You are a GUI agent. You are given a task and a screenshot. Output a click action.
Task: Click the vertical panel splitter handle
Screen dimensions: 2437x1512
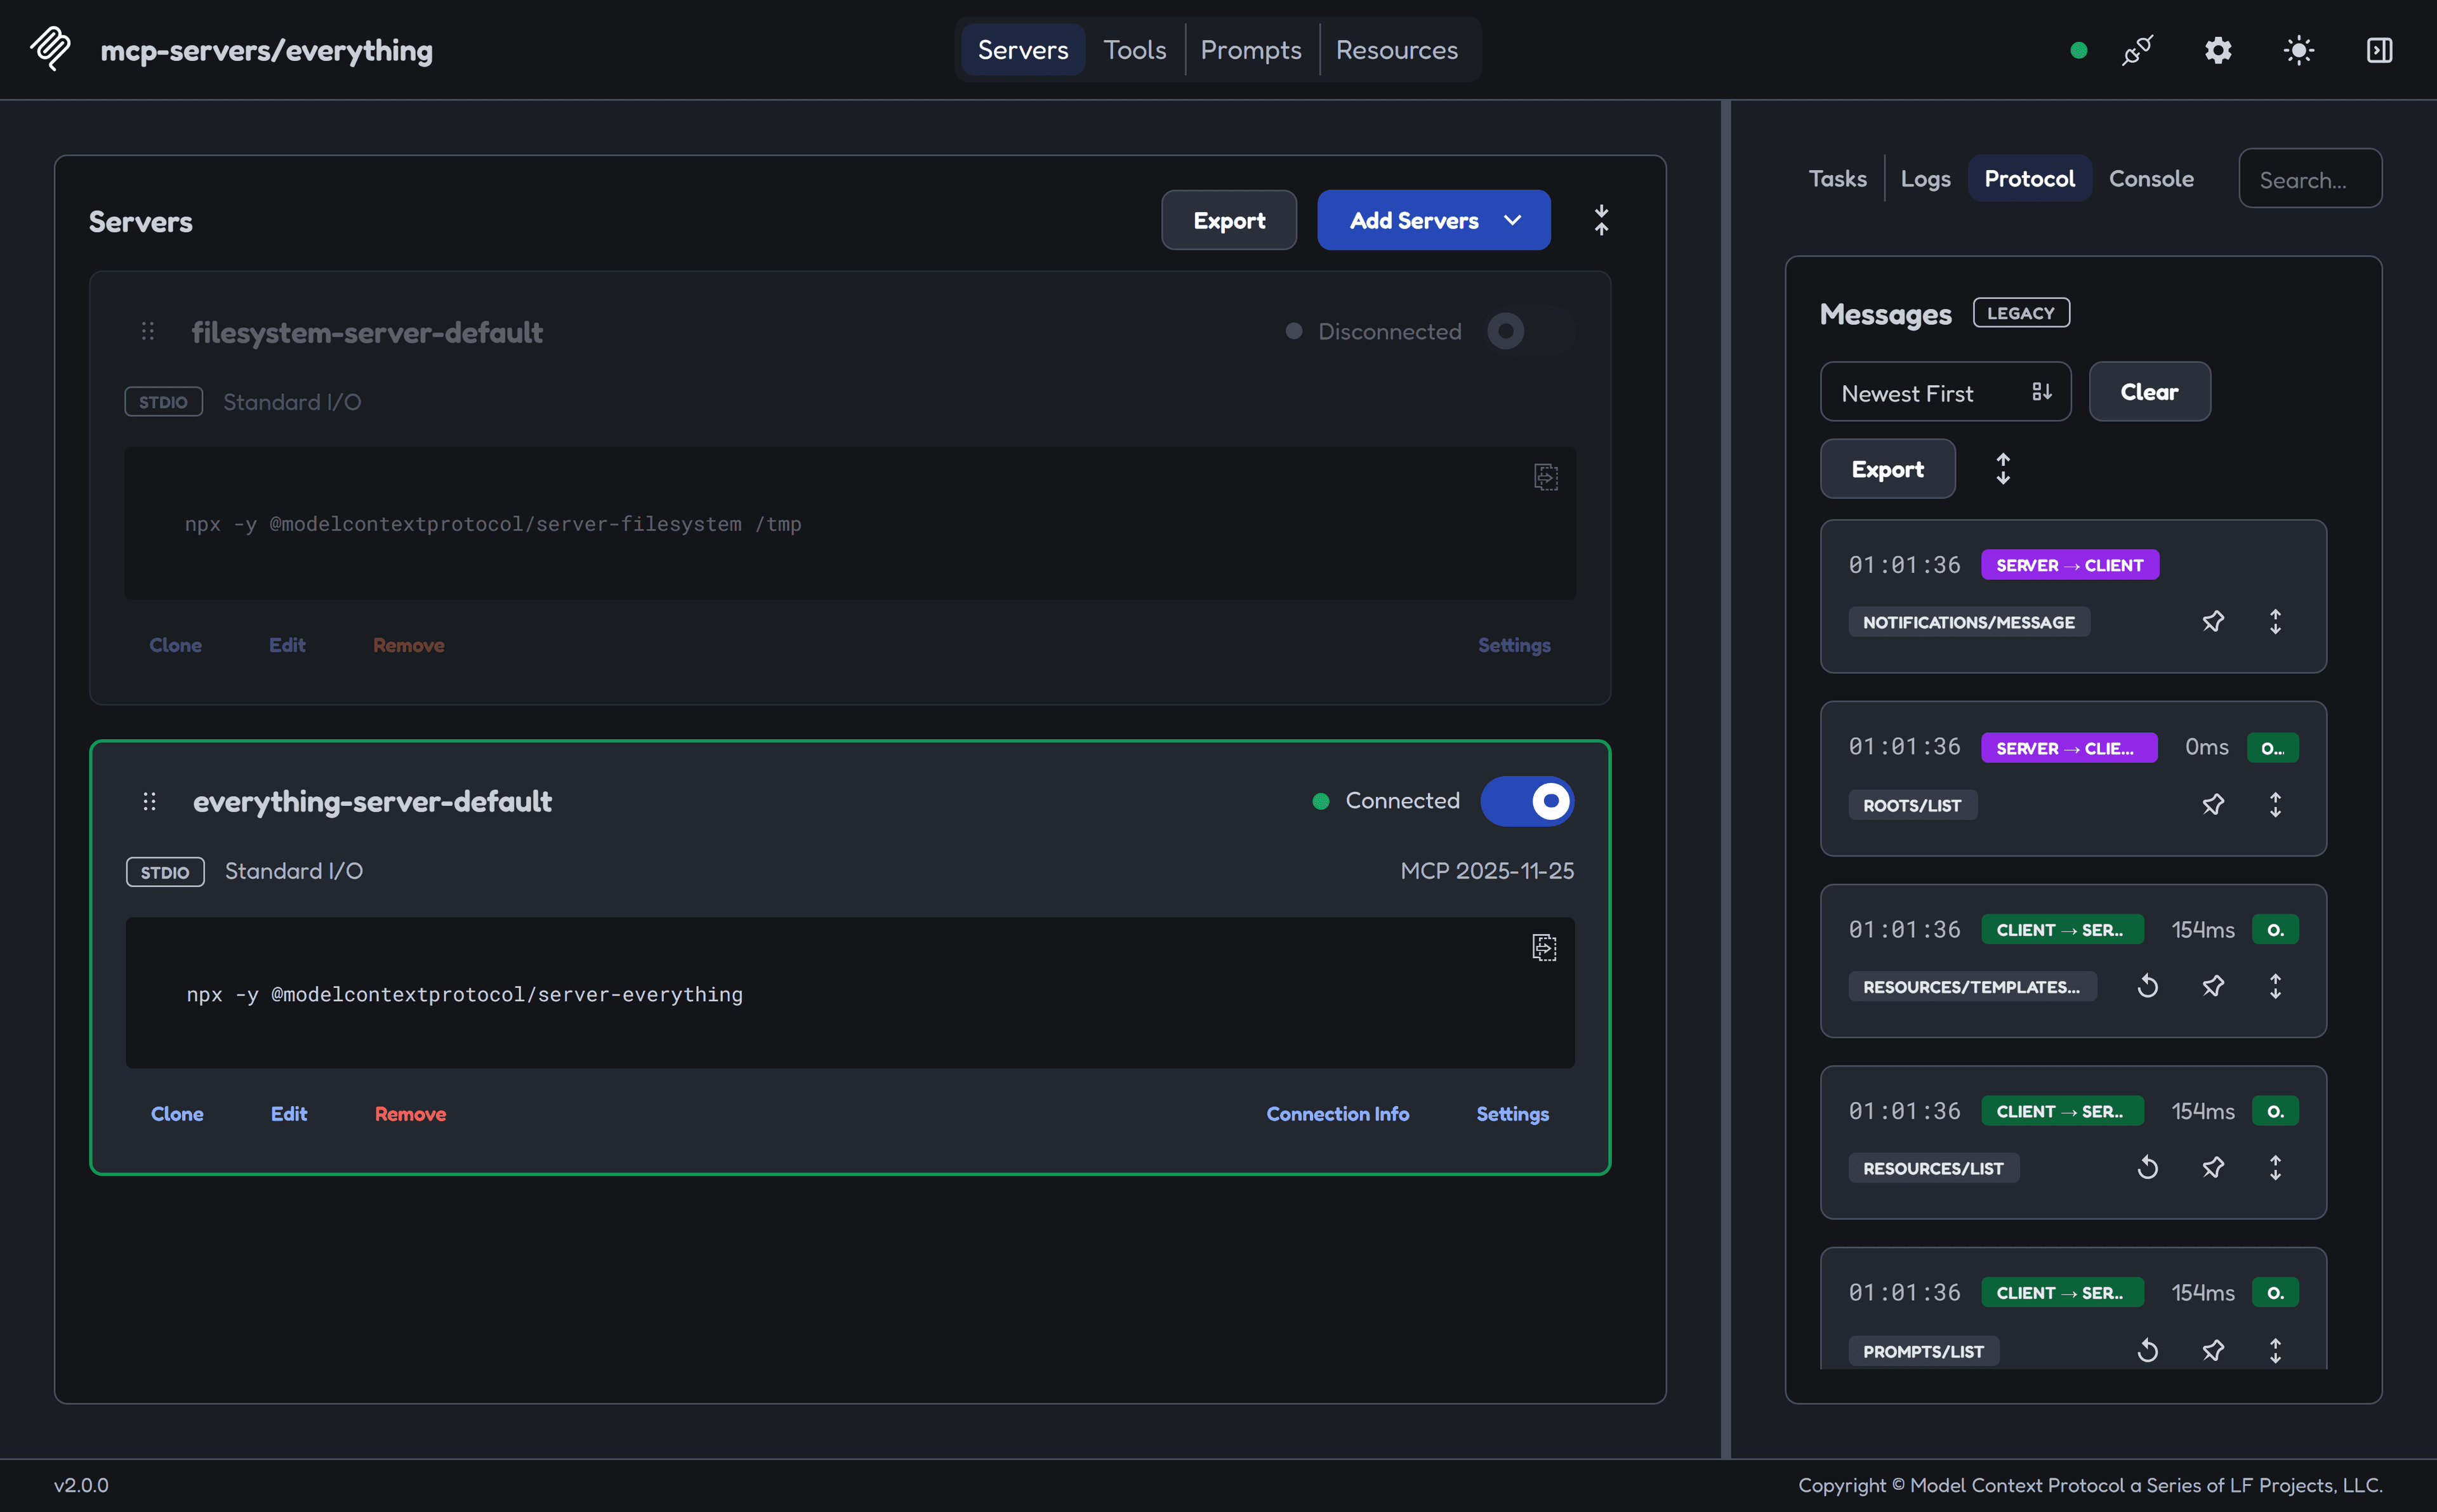point(1726,779)
